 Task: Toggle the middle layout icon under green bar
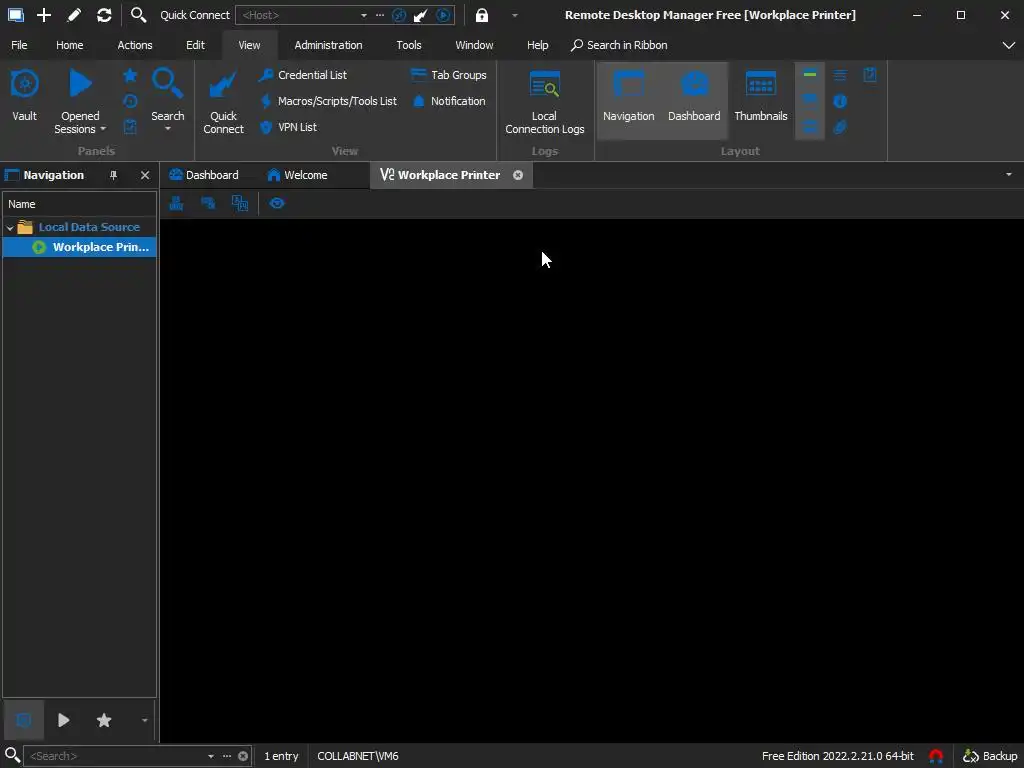(810, 101)
